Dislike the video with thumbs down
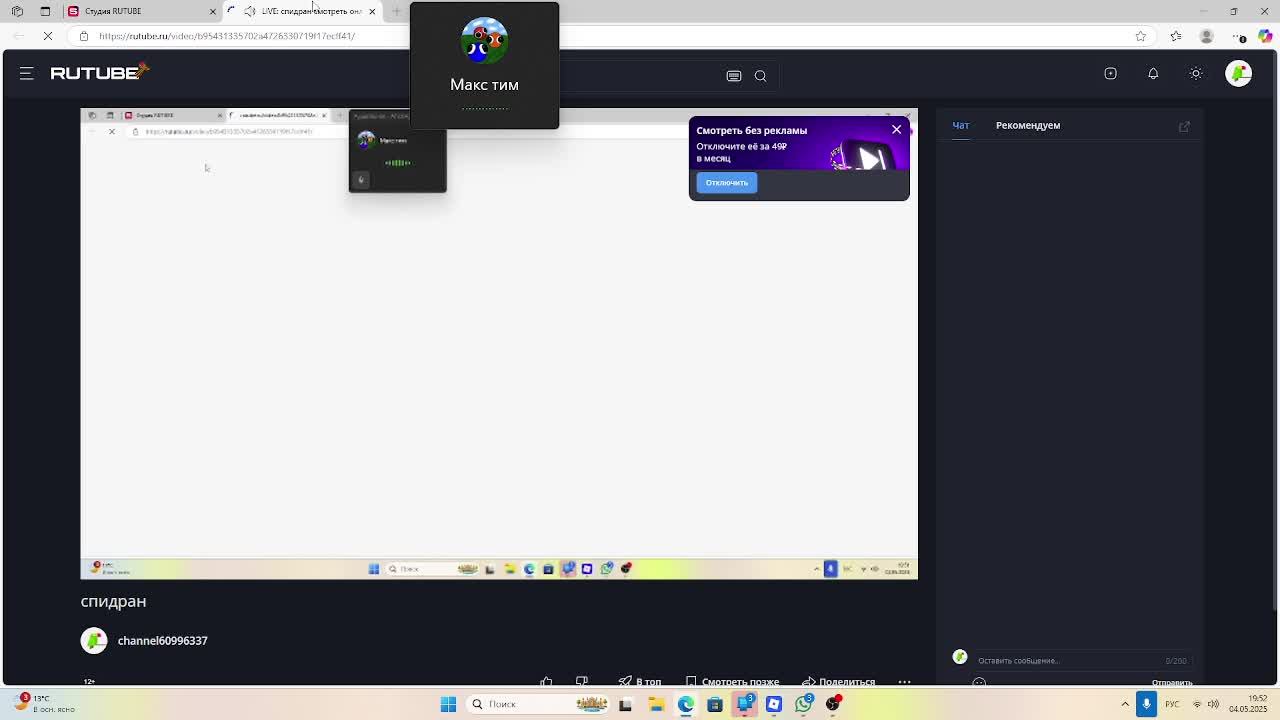This screenshot has height=720, width=1280. (582, 682)
